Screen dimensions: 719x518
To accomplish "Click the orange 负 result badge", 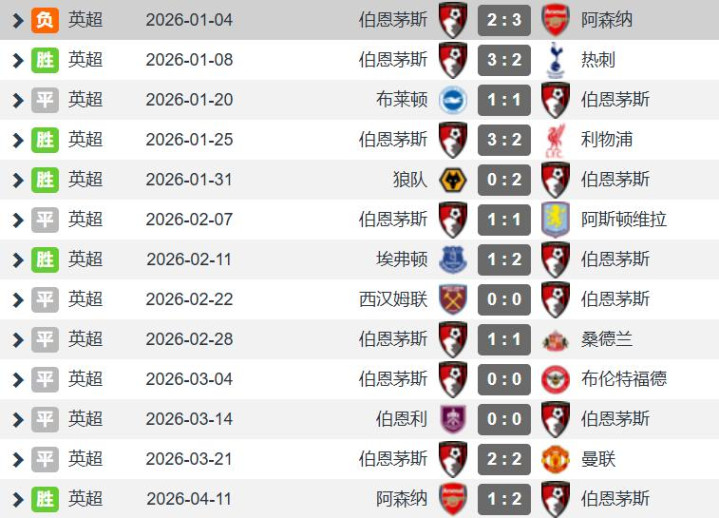I will click(x=45, y=20).
